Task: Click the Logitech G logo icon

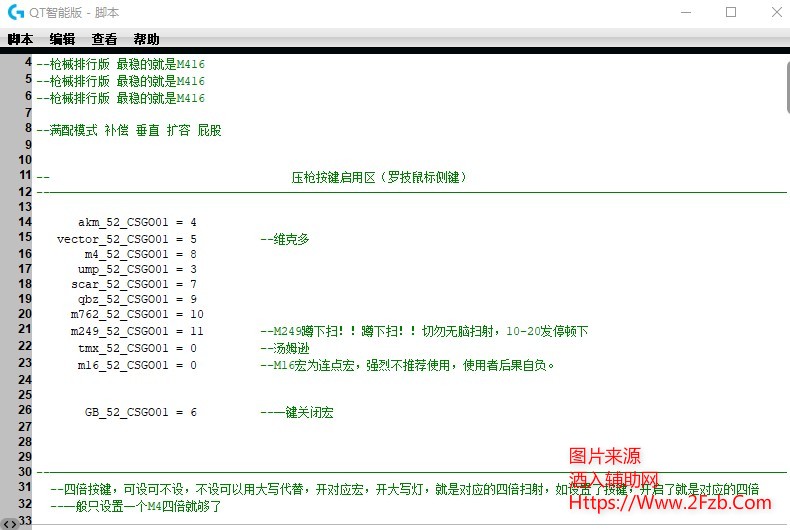Action: pos(16,12)
